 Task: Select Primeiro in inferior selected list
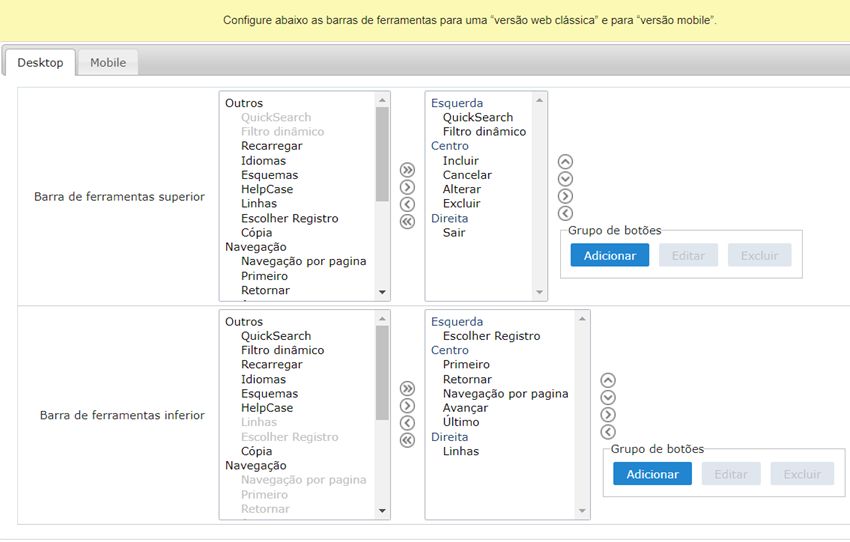pyautogui.click(x=466, y=364)
